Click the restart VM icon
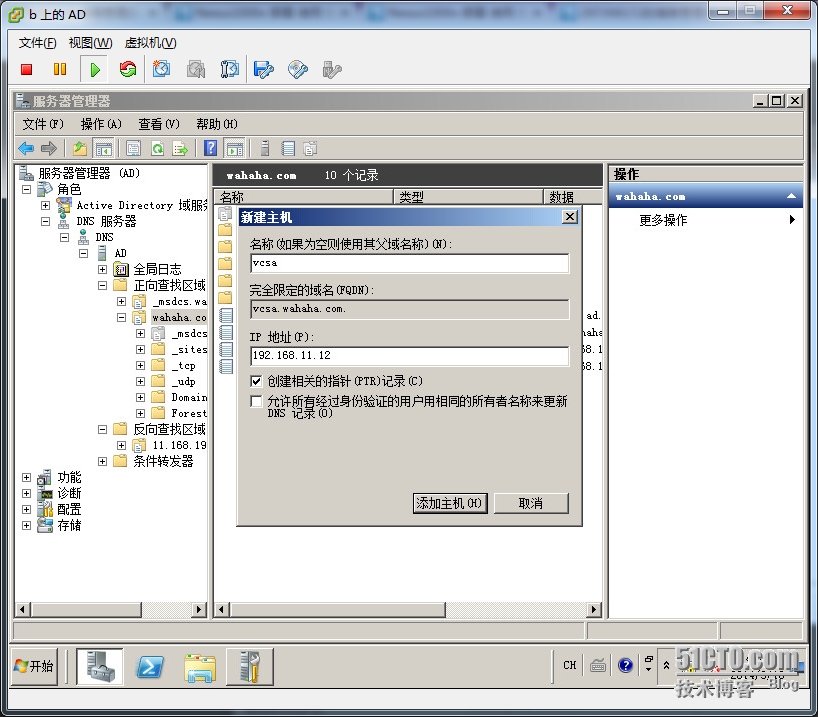The height and width of the screenshot is (717, 818). tap(128, 69)
